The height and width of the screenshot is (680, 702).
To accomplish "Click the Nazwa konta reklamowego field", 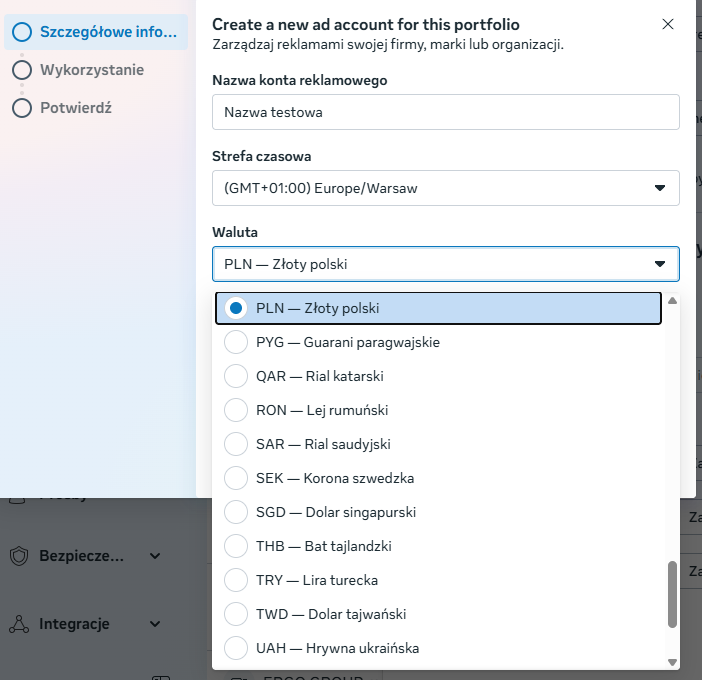I will (445, 112).
